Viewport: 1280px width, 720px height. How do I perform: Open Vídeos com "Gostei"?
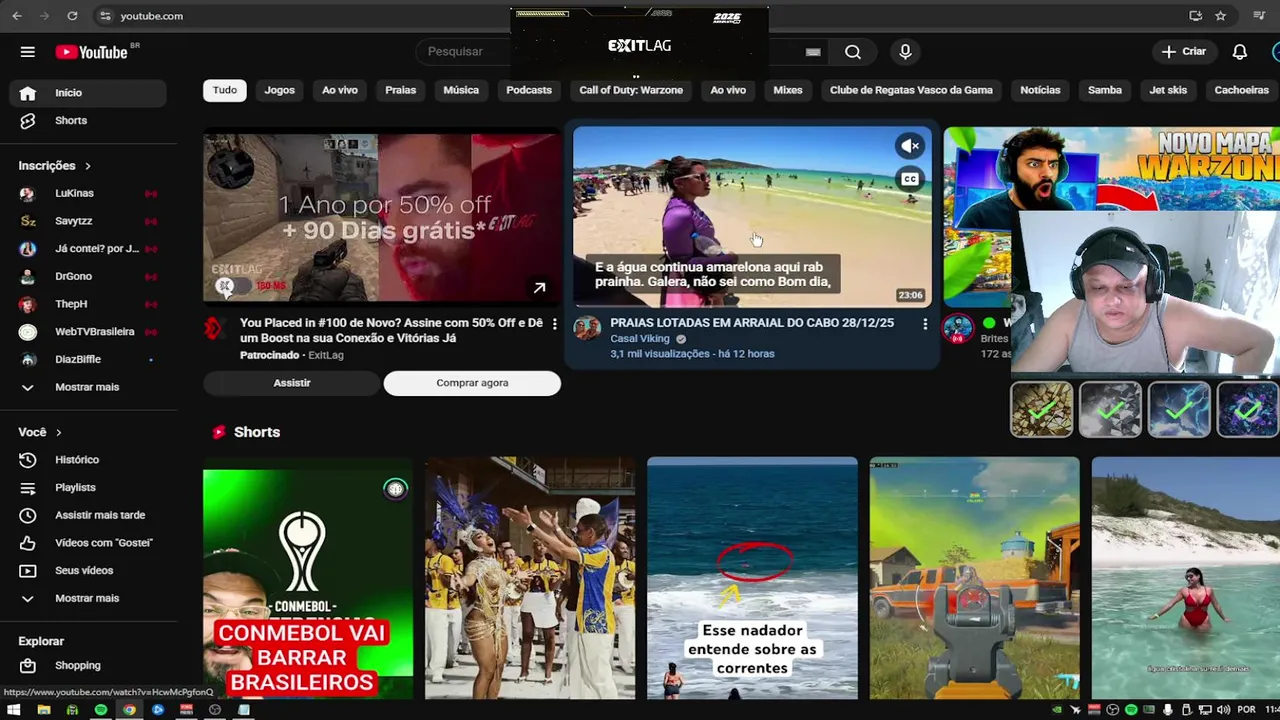click(x=88, y=543)
